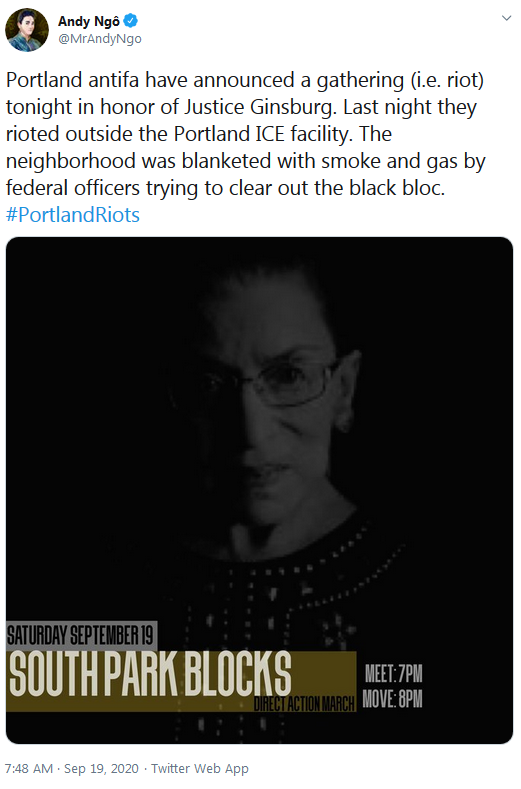The image size is (521, 789).
Task: Click the SATURDAY SEPTEMBER 19 label on flyer
Action: click(81, 636)
